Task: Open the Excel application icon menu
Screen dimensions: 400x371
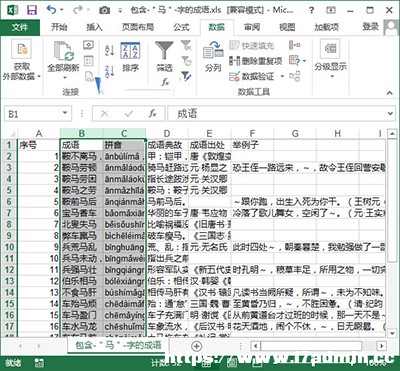Action: (x=13, y=10)
